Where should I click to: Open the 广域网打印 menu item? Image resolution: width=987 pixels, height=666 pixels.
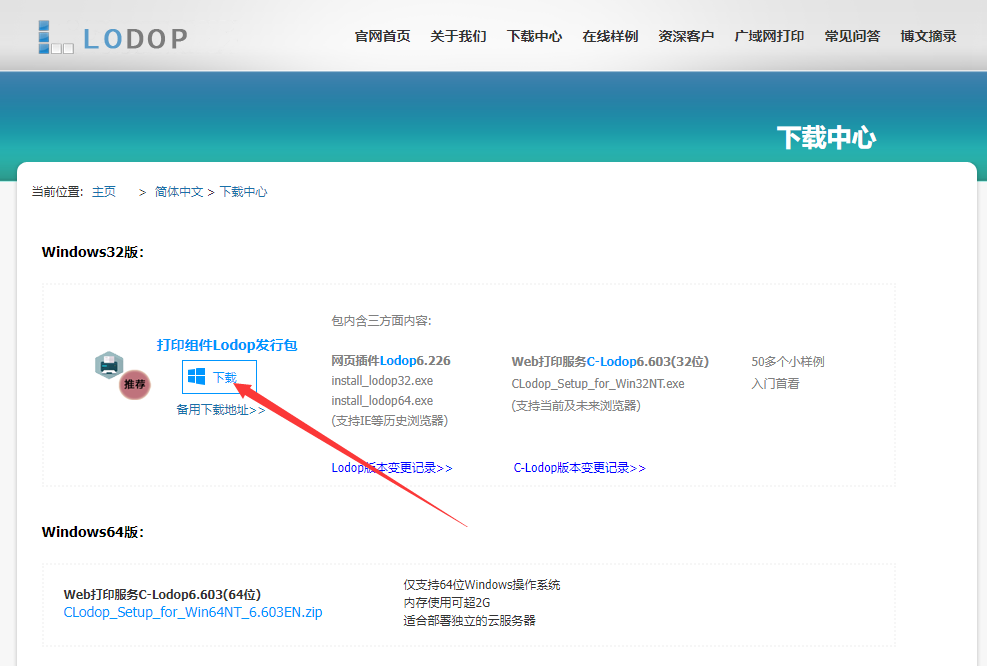tap(769, 36)
